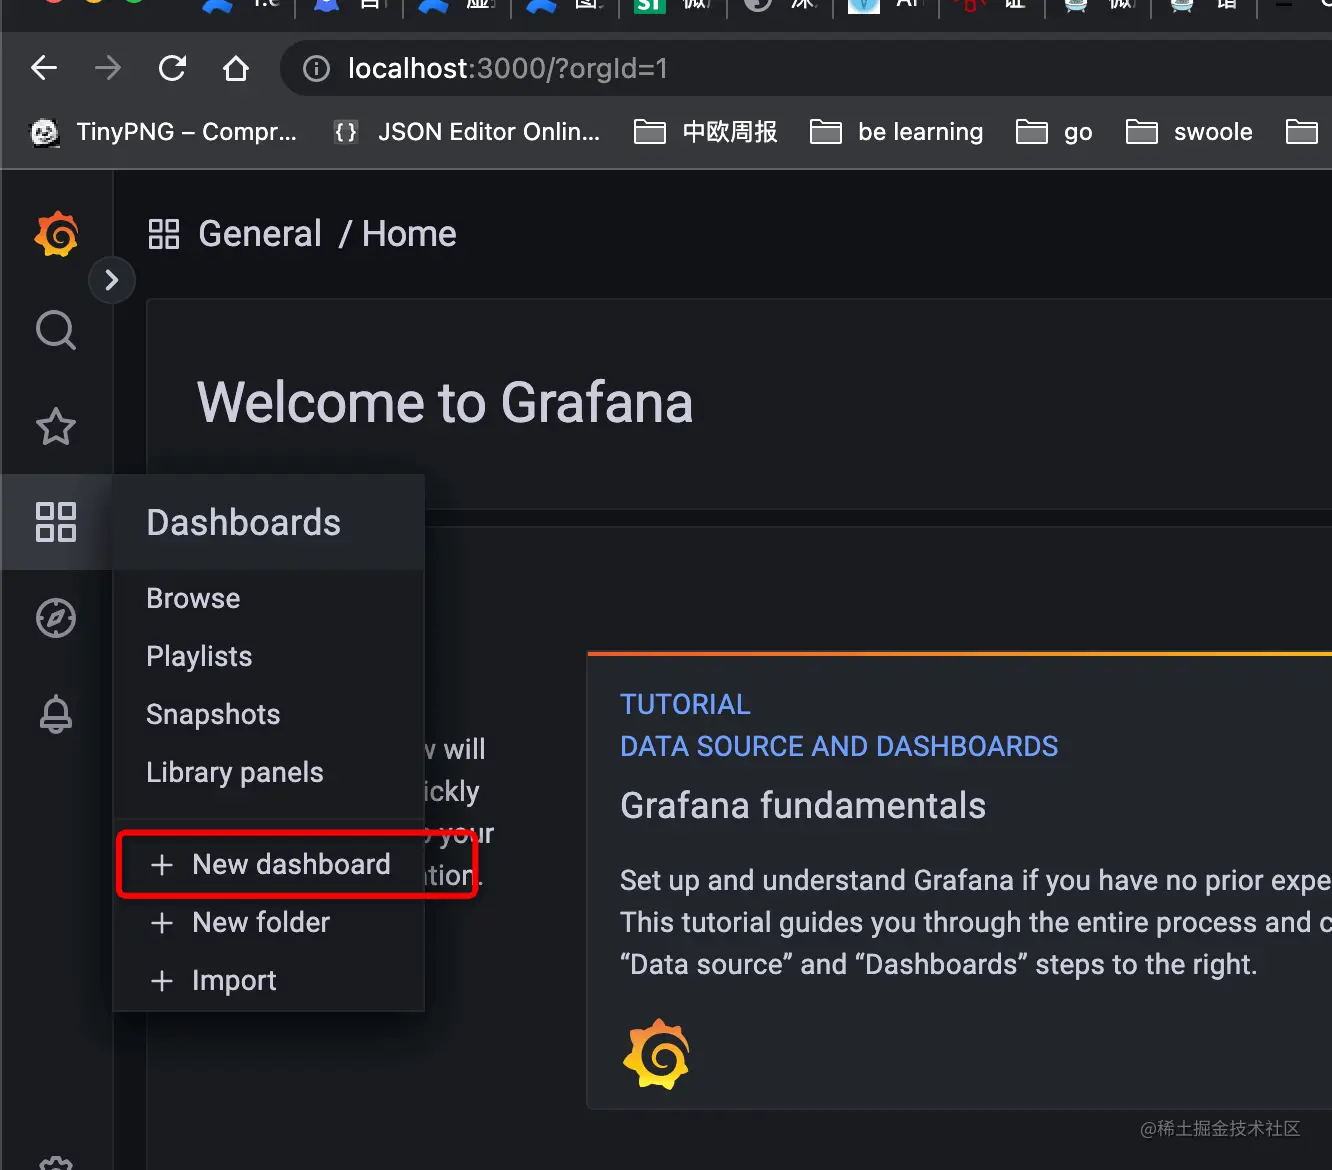Click the General breadcrumb link

(260, 234)
